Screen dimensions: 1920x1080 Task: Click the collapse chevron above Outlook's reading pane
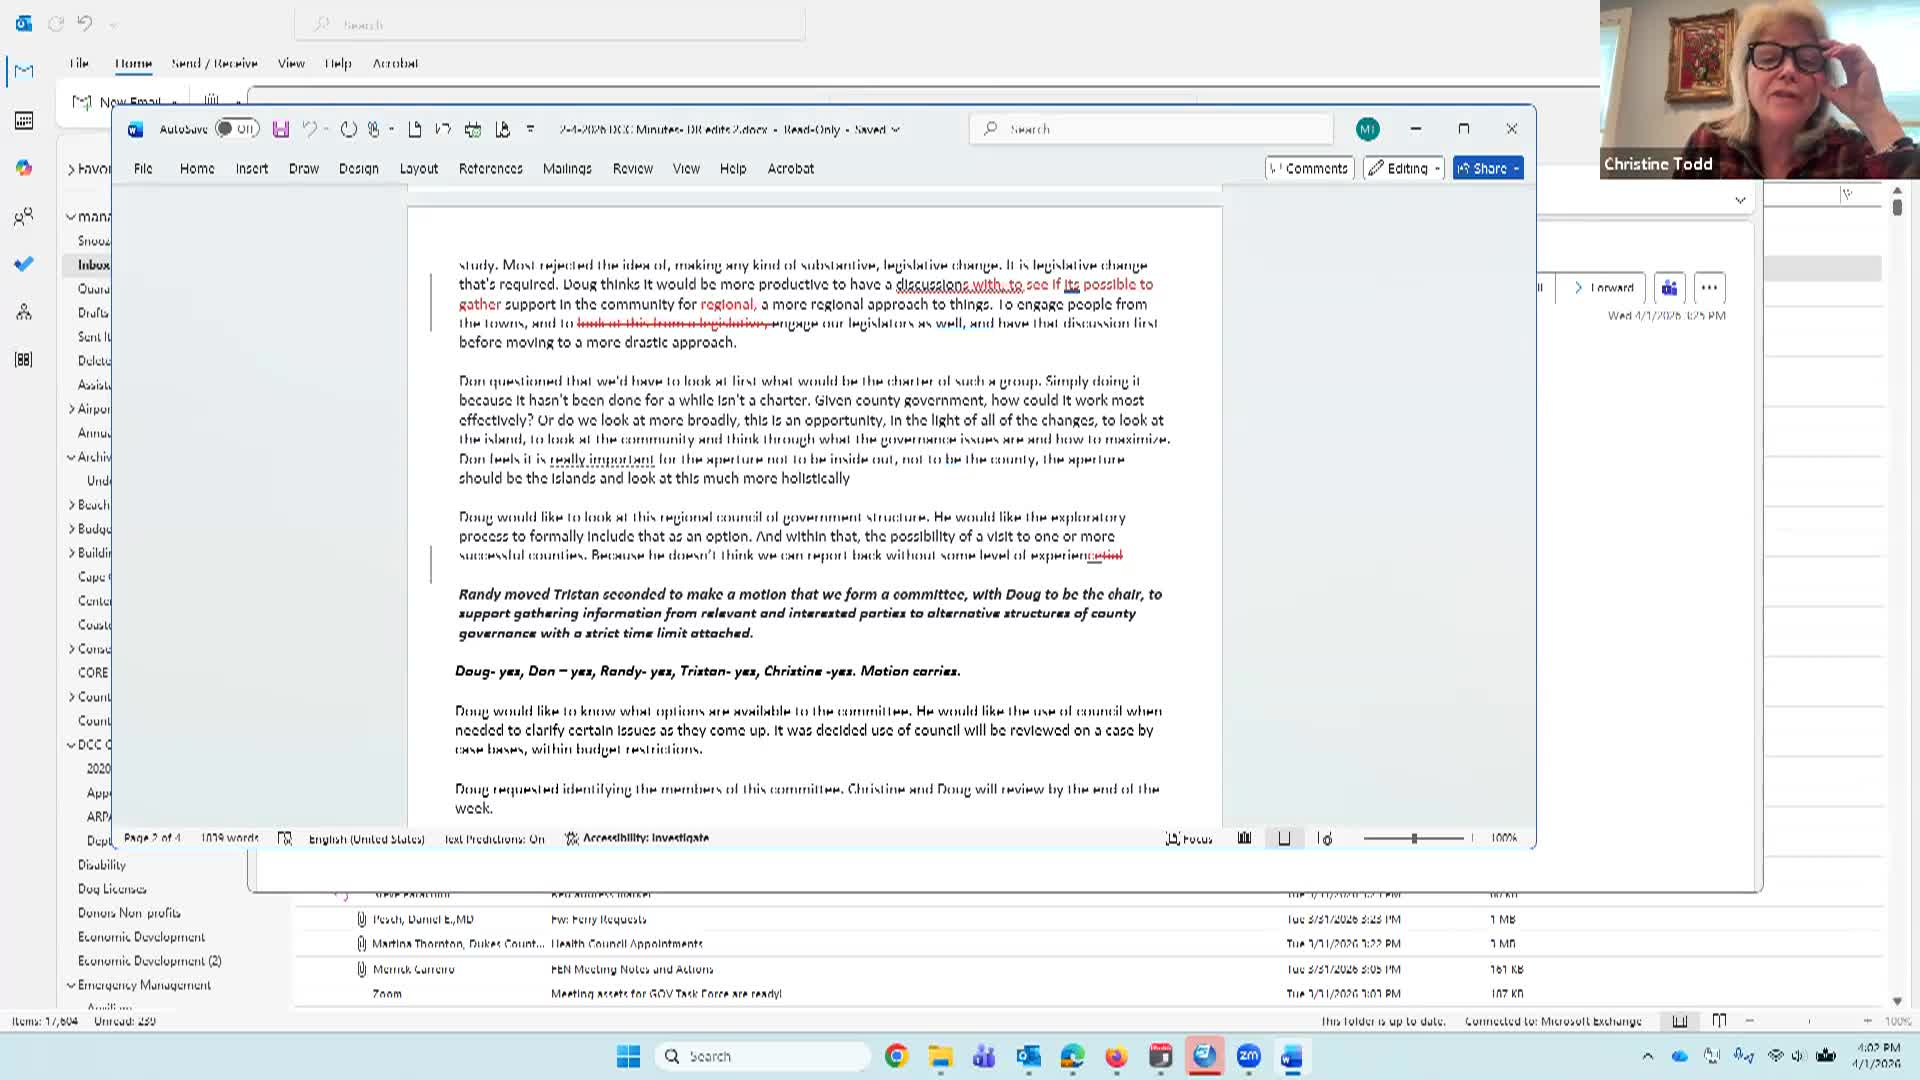pyautogui.click(x=1740, y=200)
